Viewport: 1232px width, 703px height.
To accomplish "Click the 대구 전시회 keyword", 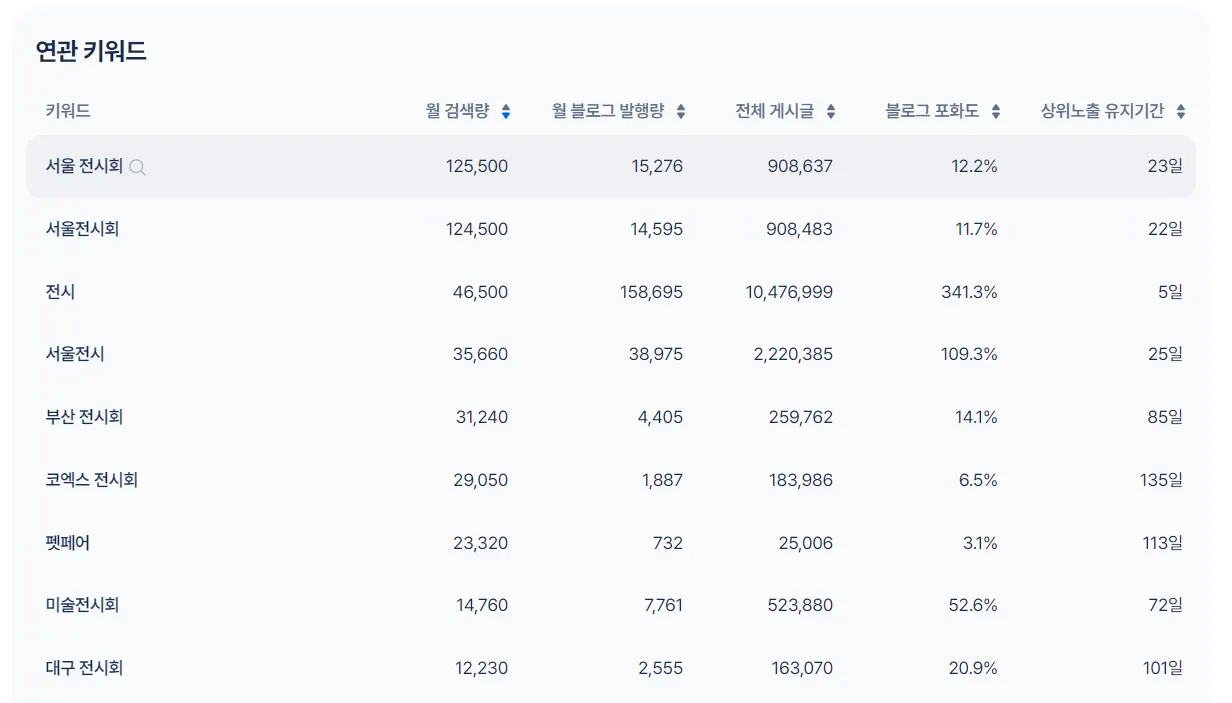I will [x=84, y=668].
